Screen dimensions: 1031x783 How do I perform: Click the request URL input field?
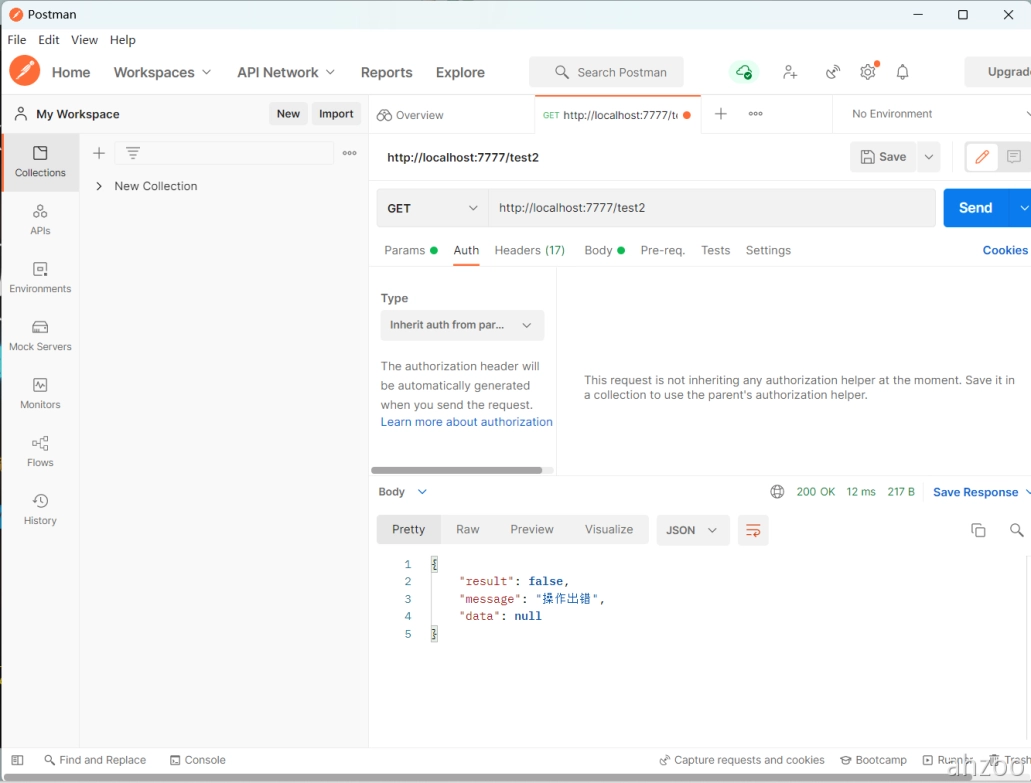coord(710,208)
